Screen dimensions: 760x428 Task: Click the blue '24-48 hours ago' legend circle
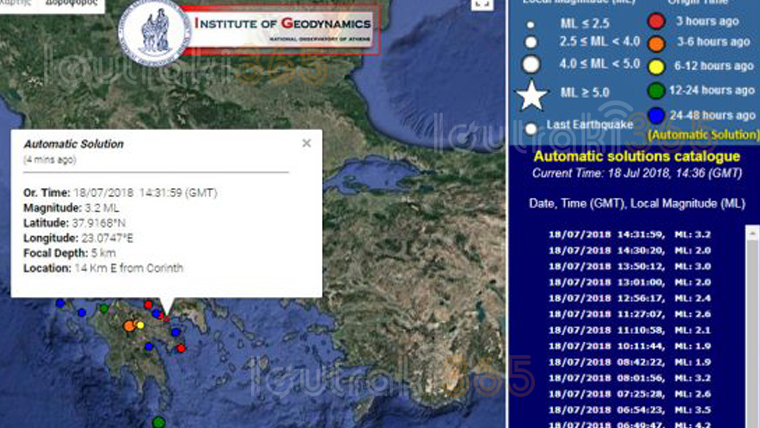tap(656, 116)
